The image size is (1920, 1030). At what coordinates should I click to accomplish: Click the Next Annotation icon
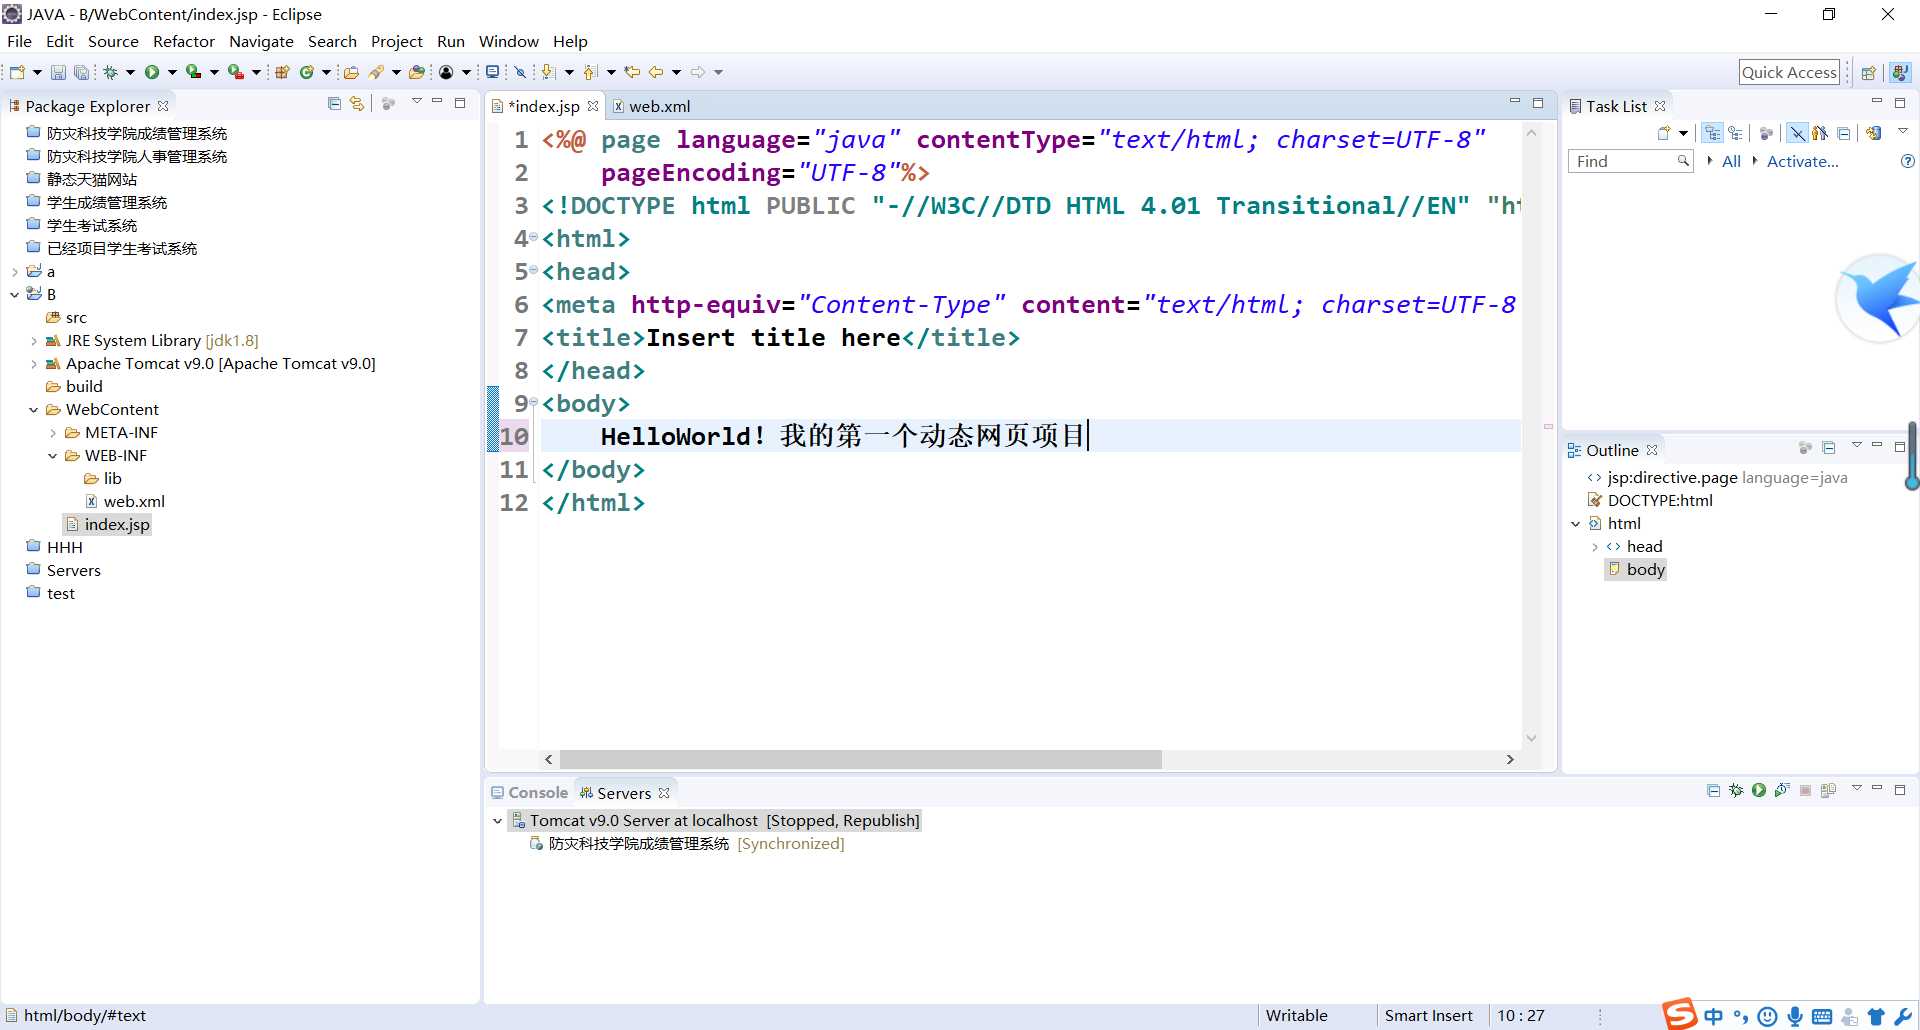548,72
